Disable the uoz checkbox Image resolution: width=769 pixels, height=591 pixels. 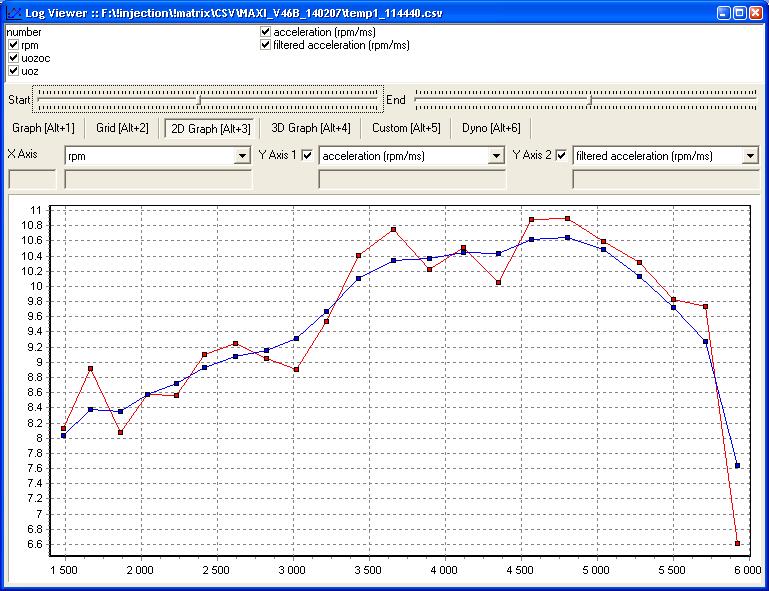pos(13,71)
